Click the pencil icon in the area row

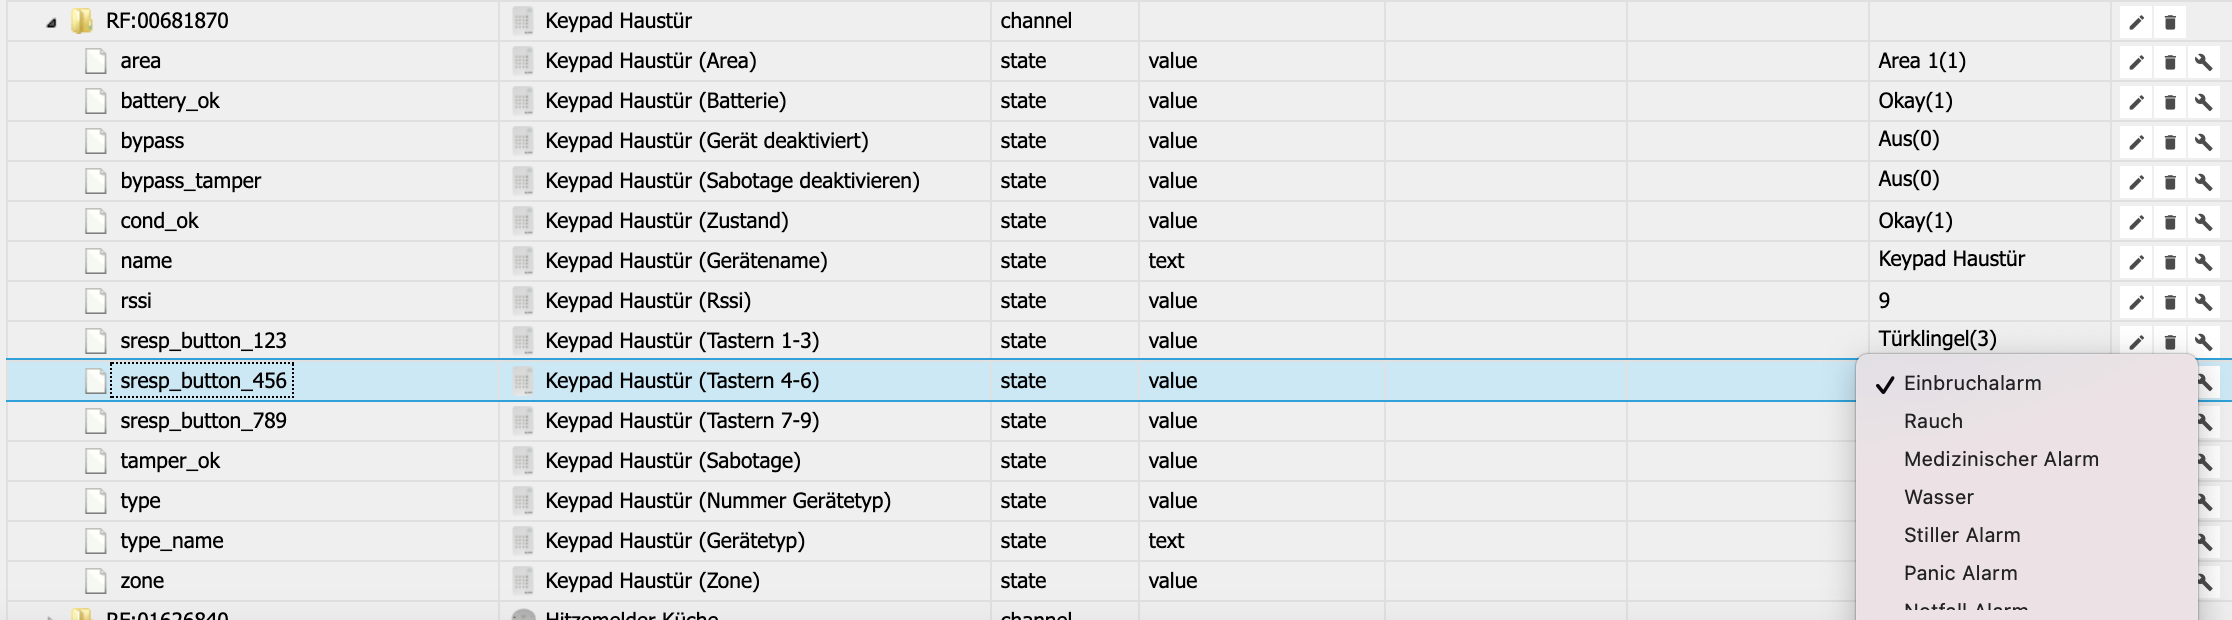(x=2136, y=62)
